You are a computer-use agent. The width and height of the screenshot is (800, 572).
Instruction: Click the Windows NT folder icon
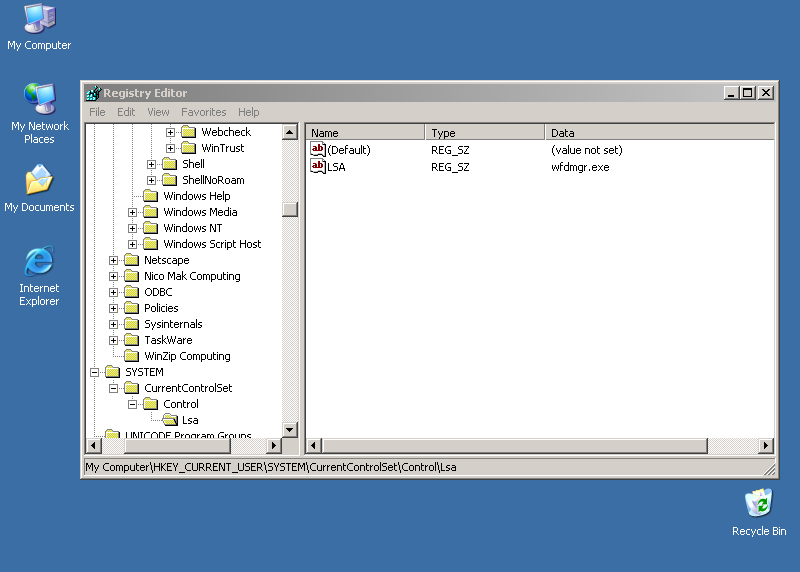[151, 228]
